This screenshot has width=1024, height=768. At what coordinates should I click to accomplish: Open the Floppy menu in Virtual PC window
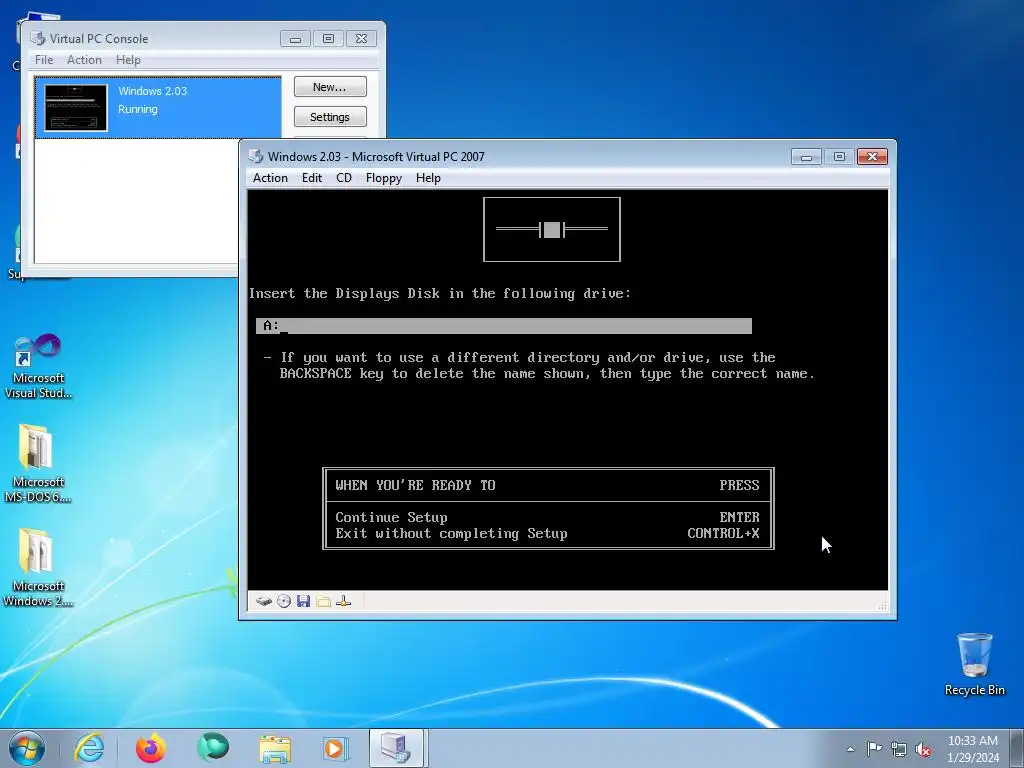383,178
